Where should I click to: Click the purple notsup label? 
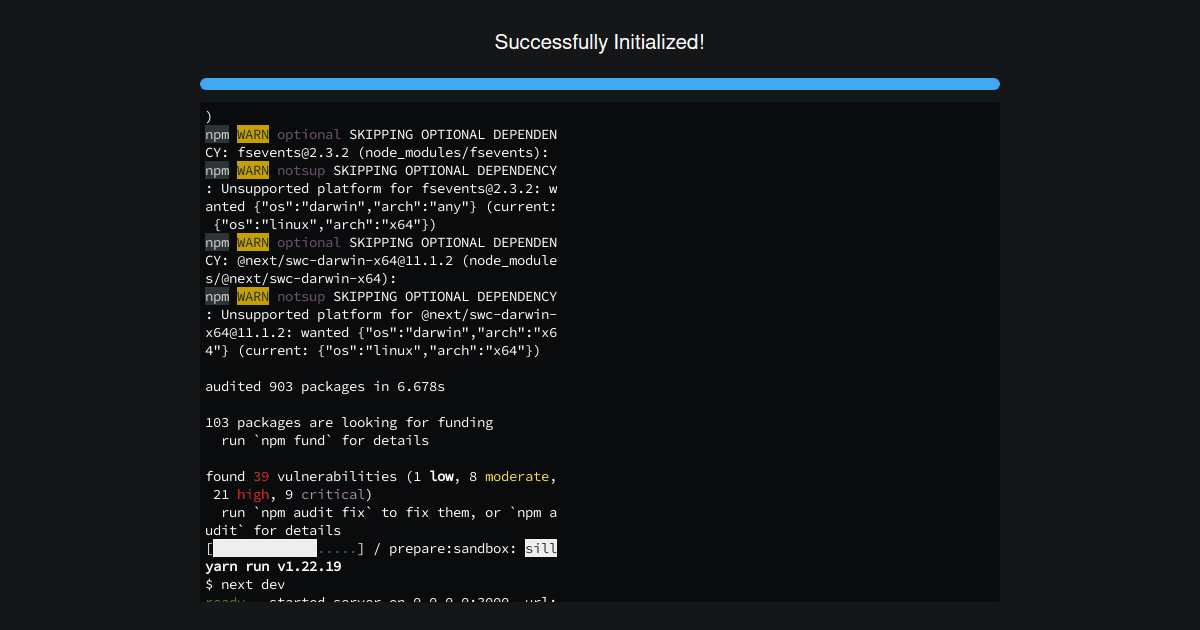pos(301,170)
